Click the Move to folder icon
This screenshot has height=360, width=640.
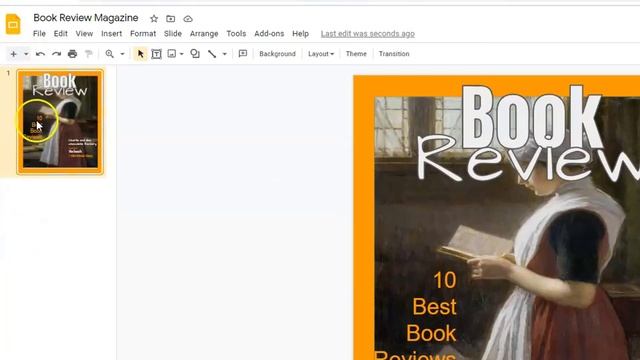[x=171, y=19]
